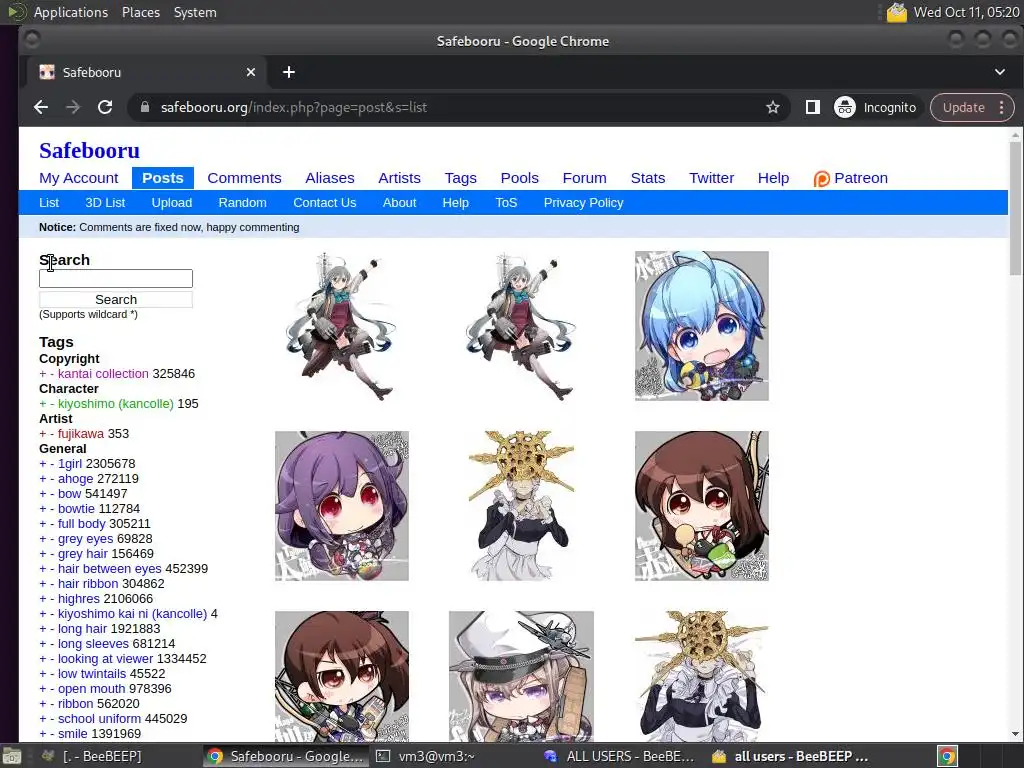Open a new tab with the plus button
Viewport: 1024px width, 768px height.
coord(289,72)
